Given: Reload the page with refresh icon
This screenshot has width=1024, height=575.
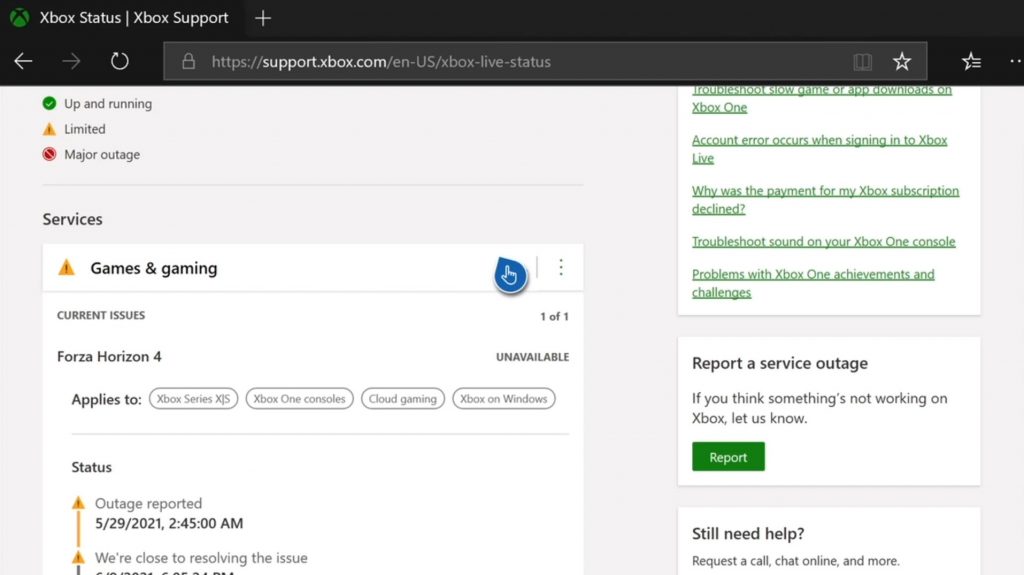Looking at the screenshot, I should point(120,61).
